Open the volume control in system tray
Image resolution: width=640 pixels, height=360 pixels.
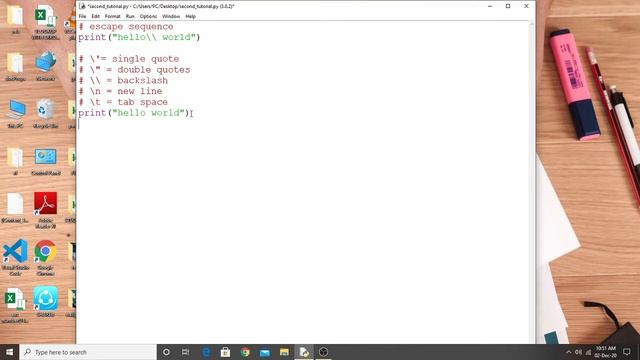(x=578, y=352)
